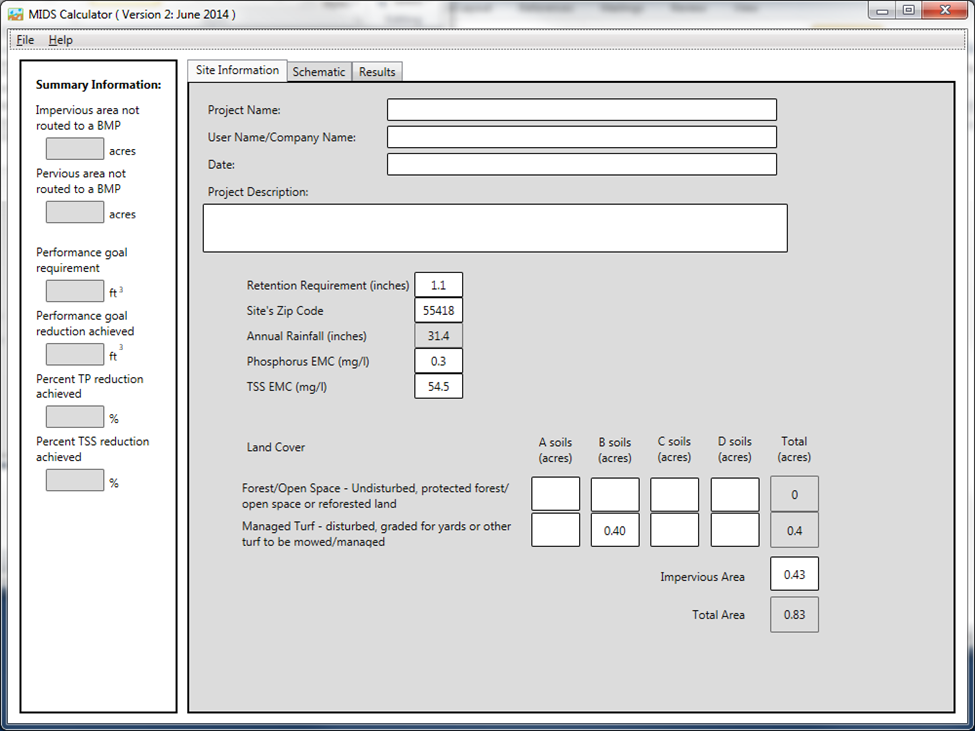This screenshot has height=731, width=975.
Task: Close the MIDS Calculator window
Action: click(943, 10)
